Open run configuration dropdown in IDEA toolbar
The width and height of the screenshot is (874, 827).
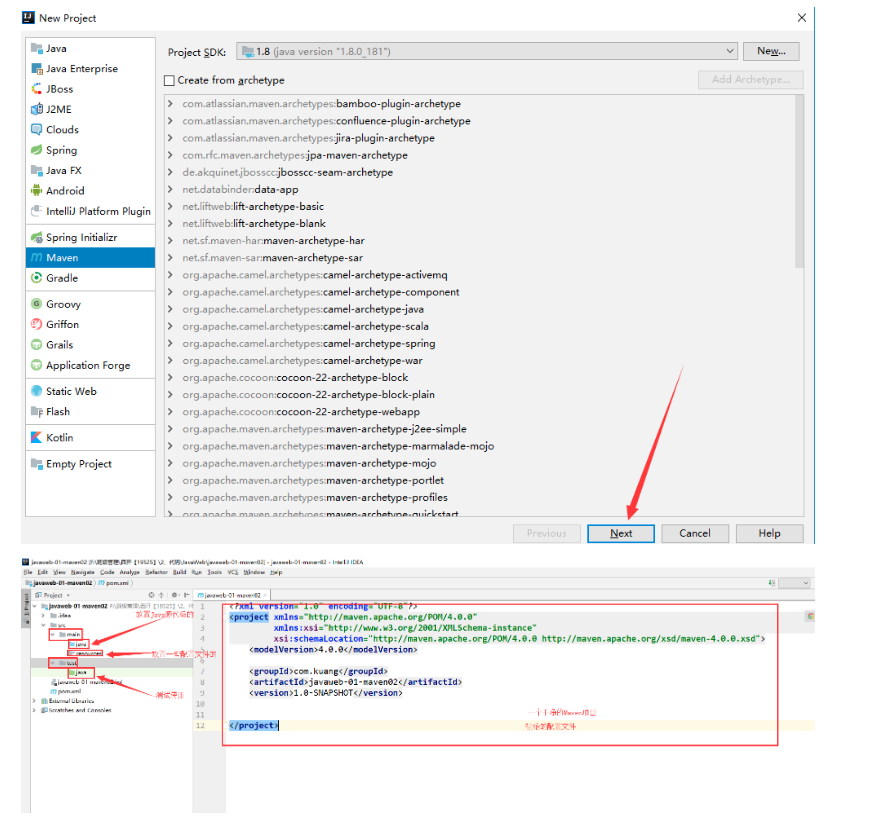[x=794, y=583]
